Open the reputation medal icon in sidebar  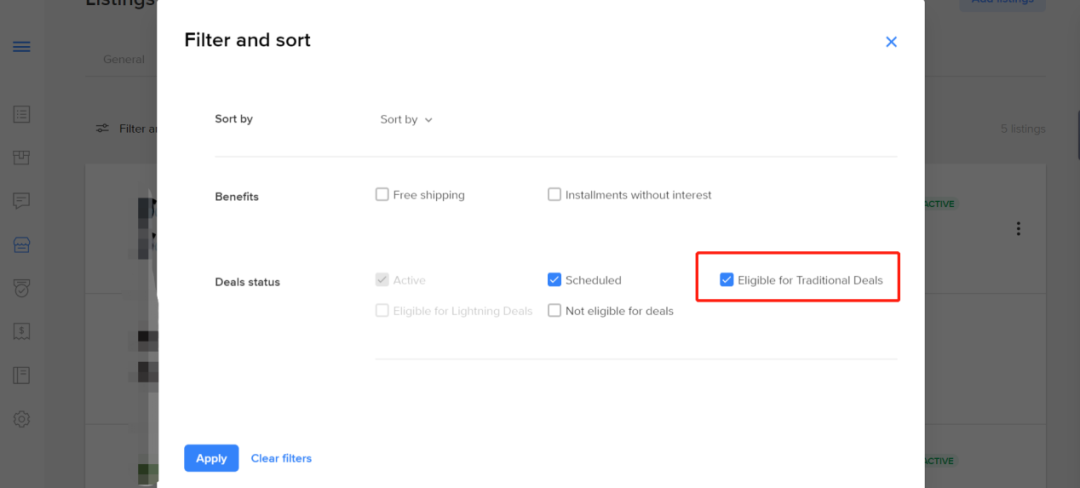(21, 288)
